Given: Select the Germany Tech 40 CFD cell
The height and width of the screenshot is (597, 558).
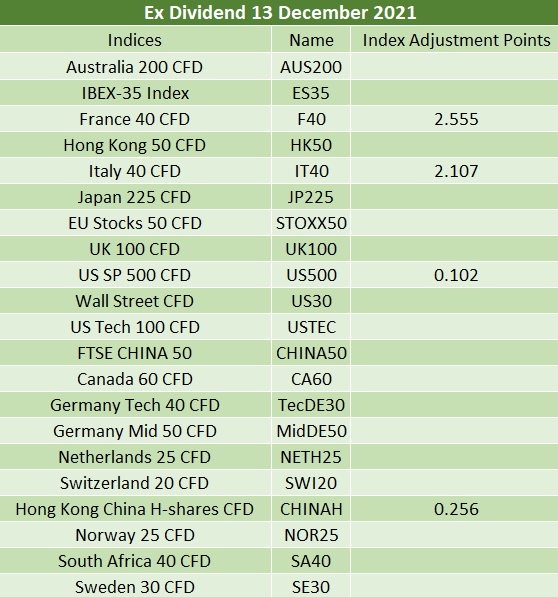Looking at the screenshot, I should [135, 405].
